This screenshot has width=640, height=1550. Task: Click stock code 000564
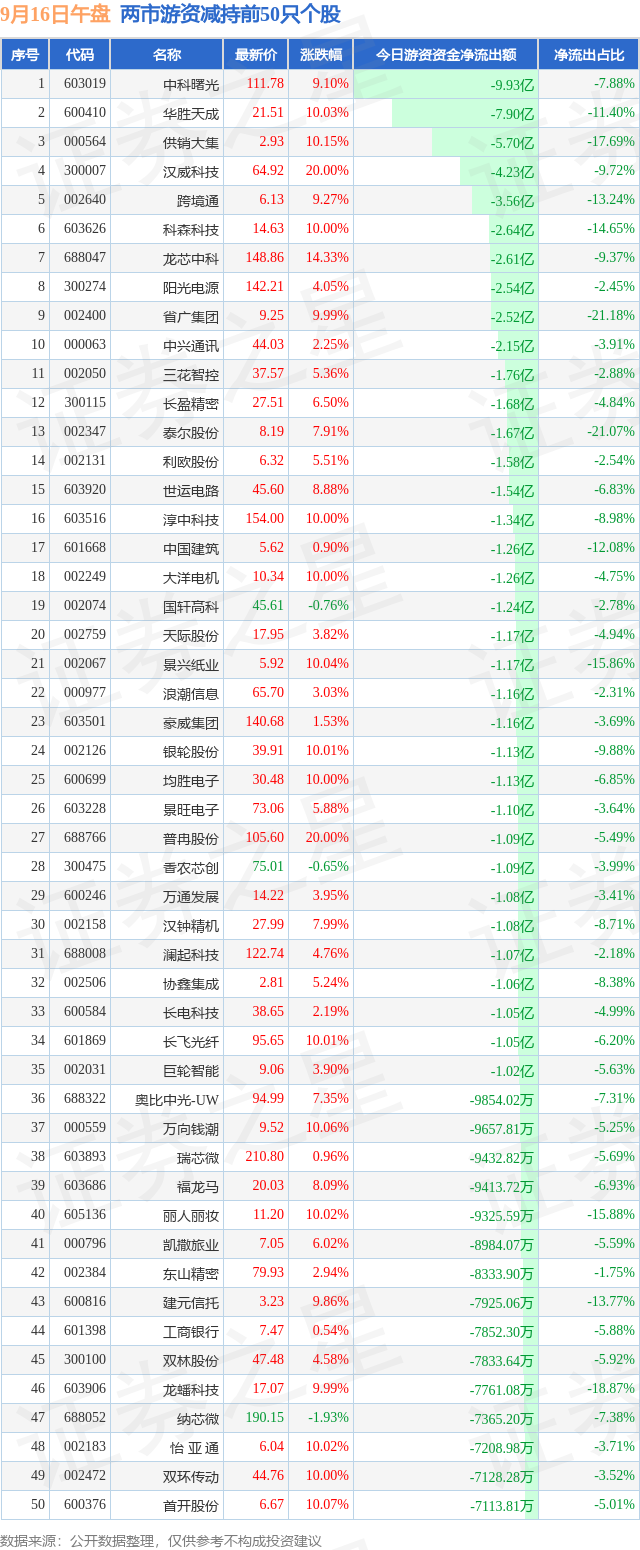tap(85, 142)
